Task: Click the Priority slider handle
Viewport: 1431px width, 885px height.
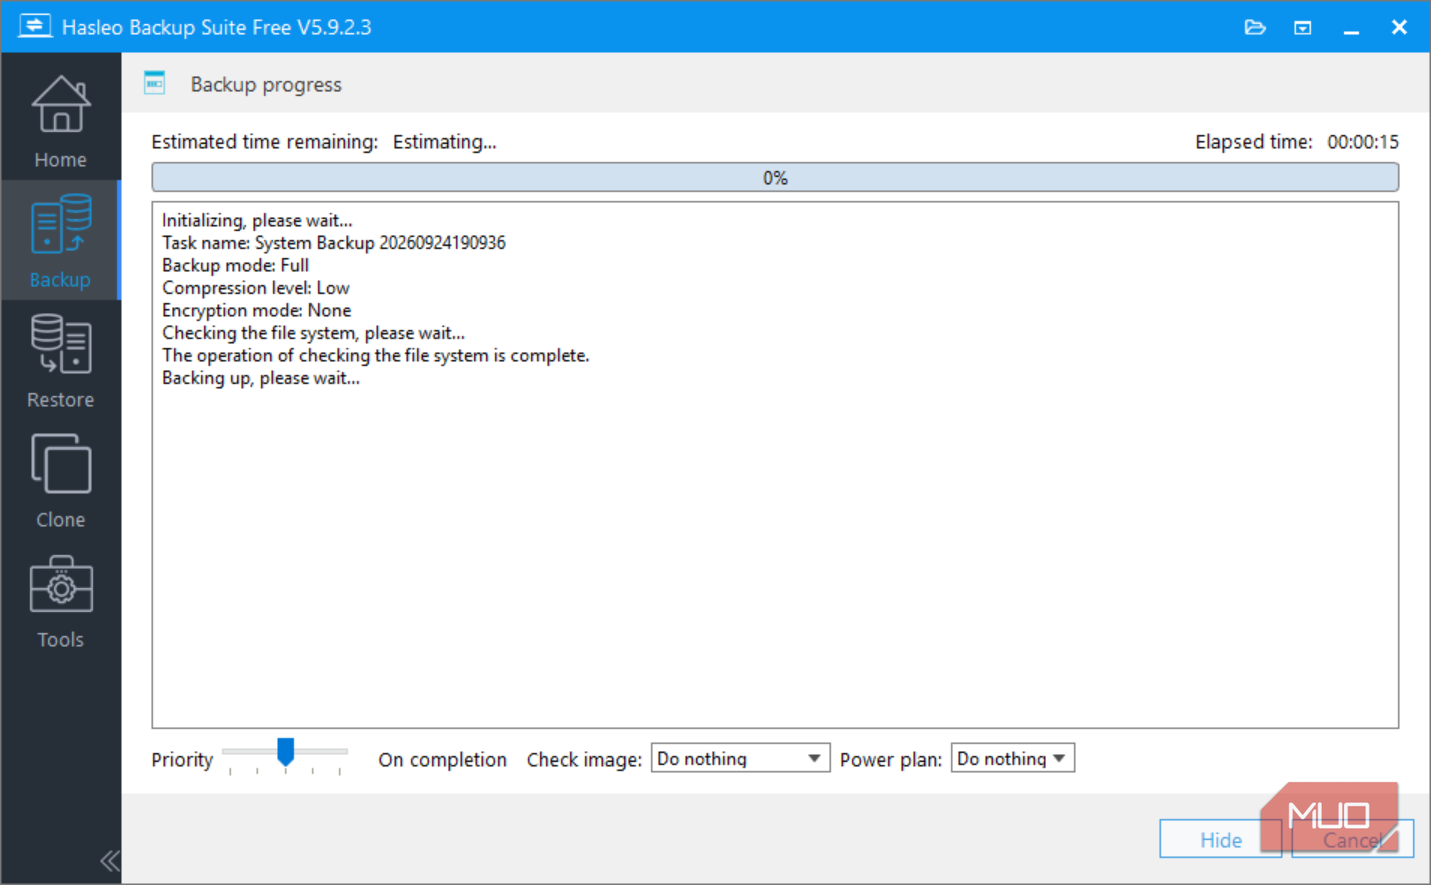Action: pyautogui.click(x=285, y=752)
